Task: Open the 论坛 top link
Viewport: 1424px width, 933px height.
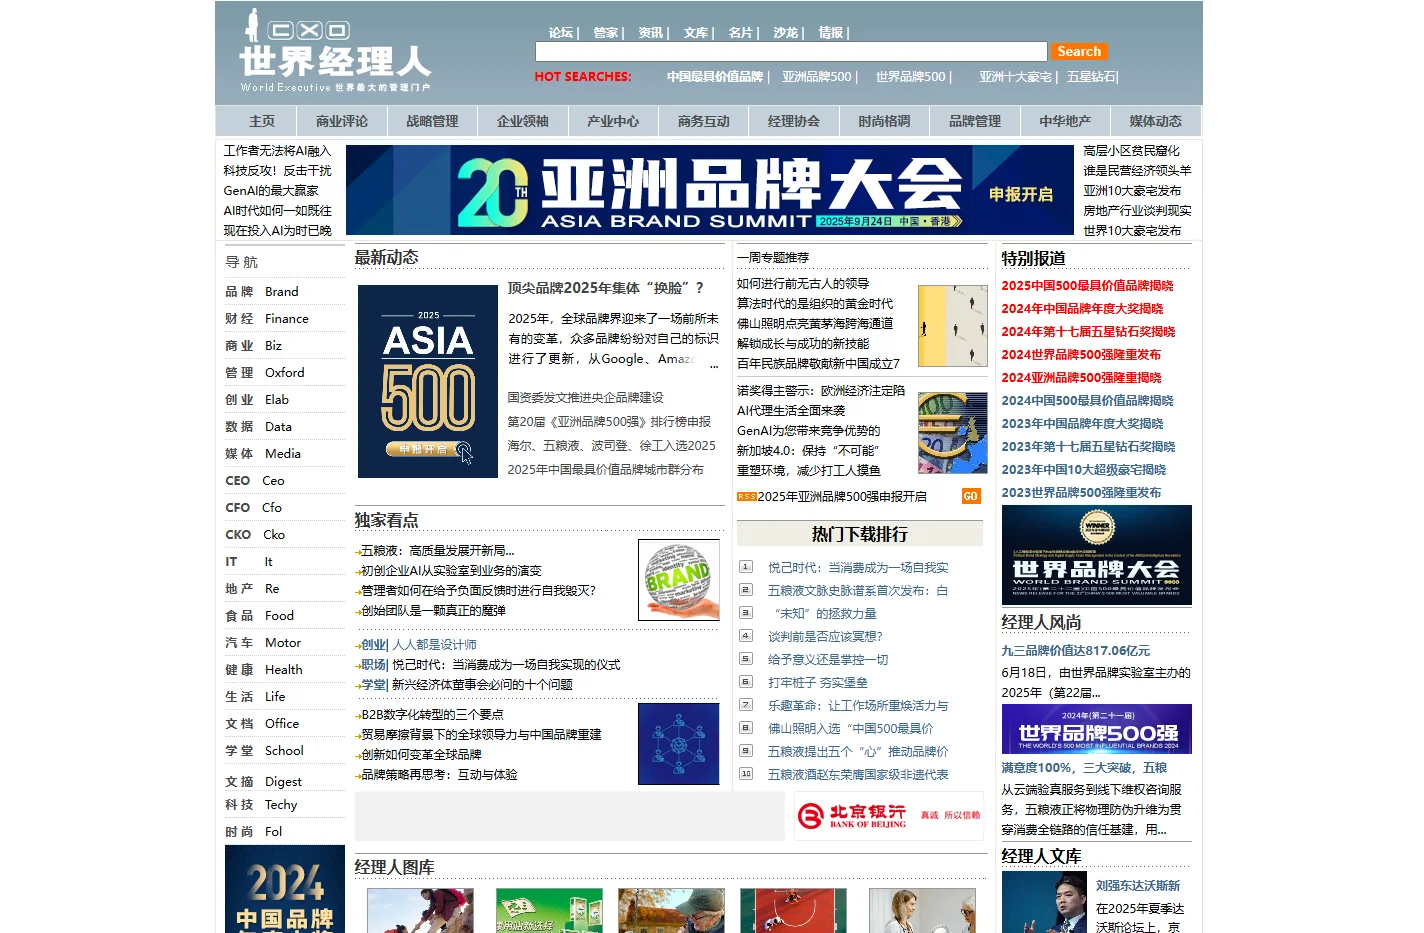Action: [561, 33]
